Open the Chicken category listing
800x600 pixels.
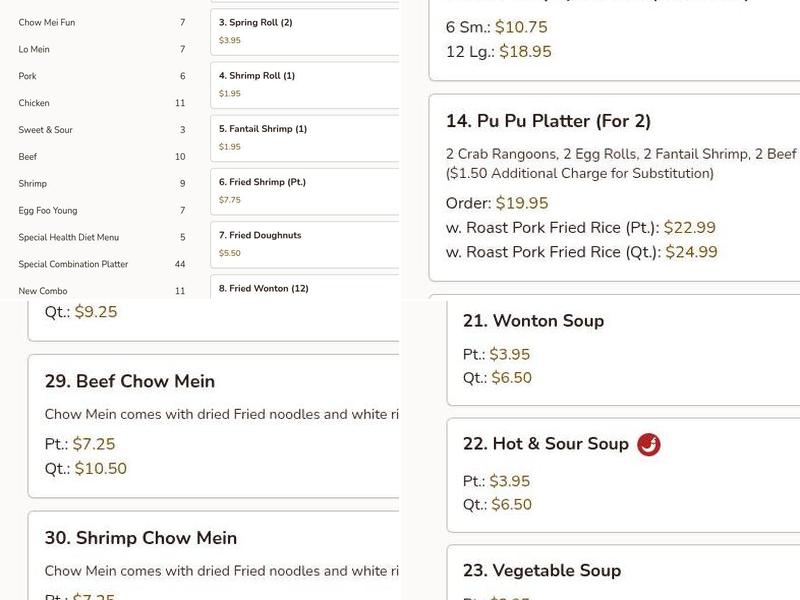tap(33, 102)
